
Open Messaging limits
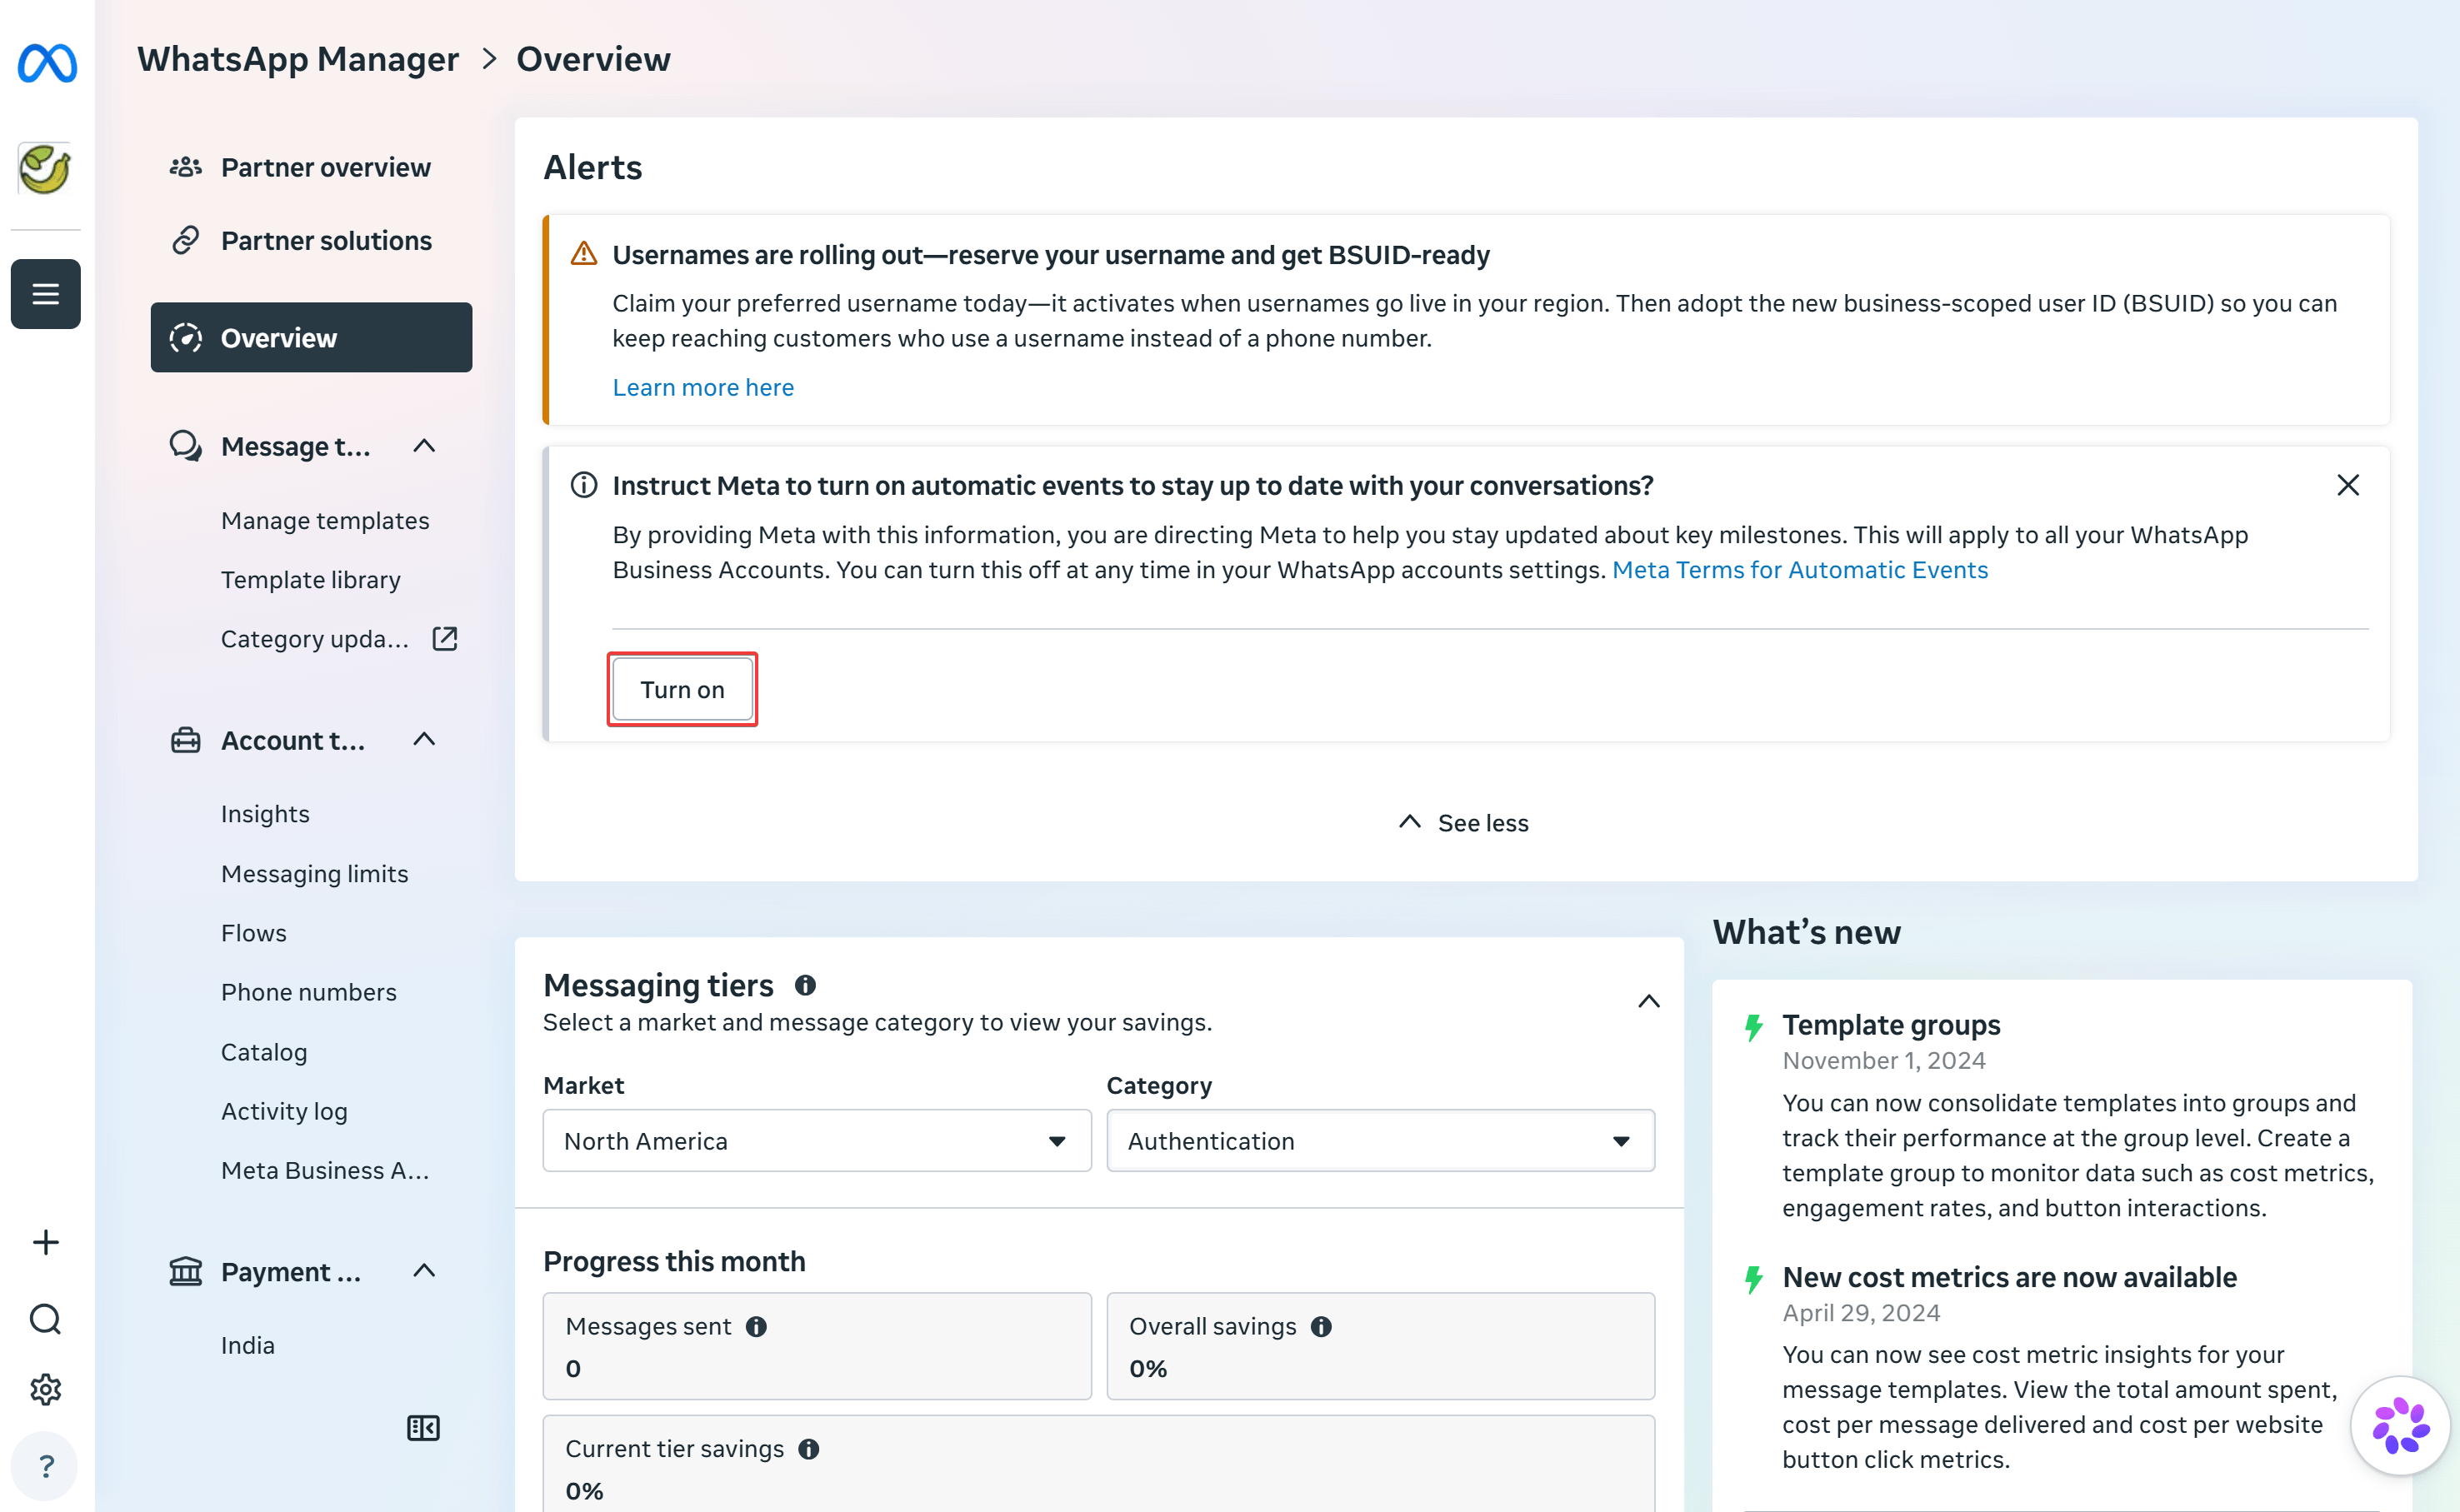(x=315, y=874)
